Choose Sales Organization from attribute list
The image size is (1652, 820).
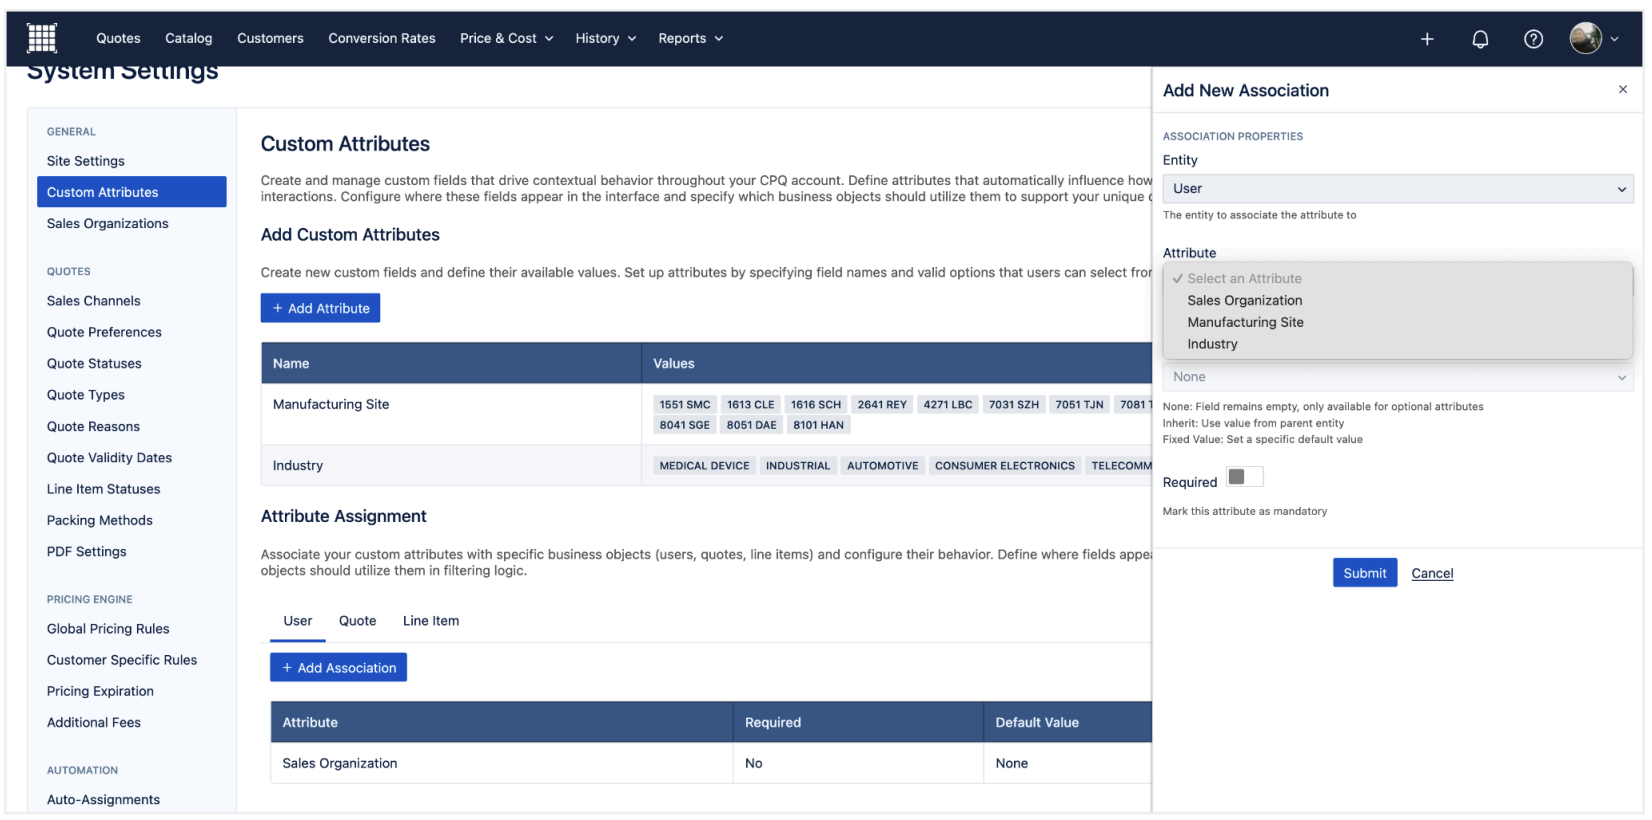click(1245, 300)
